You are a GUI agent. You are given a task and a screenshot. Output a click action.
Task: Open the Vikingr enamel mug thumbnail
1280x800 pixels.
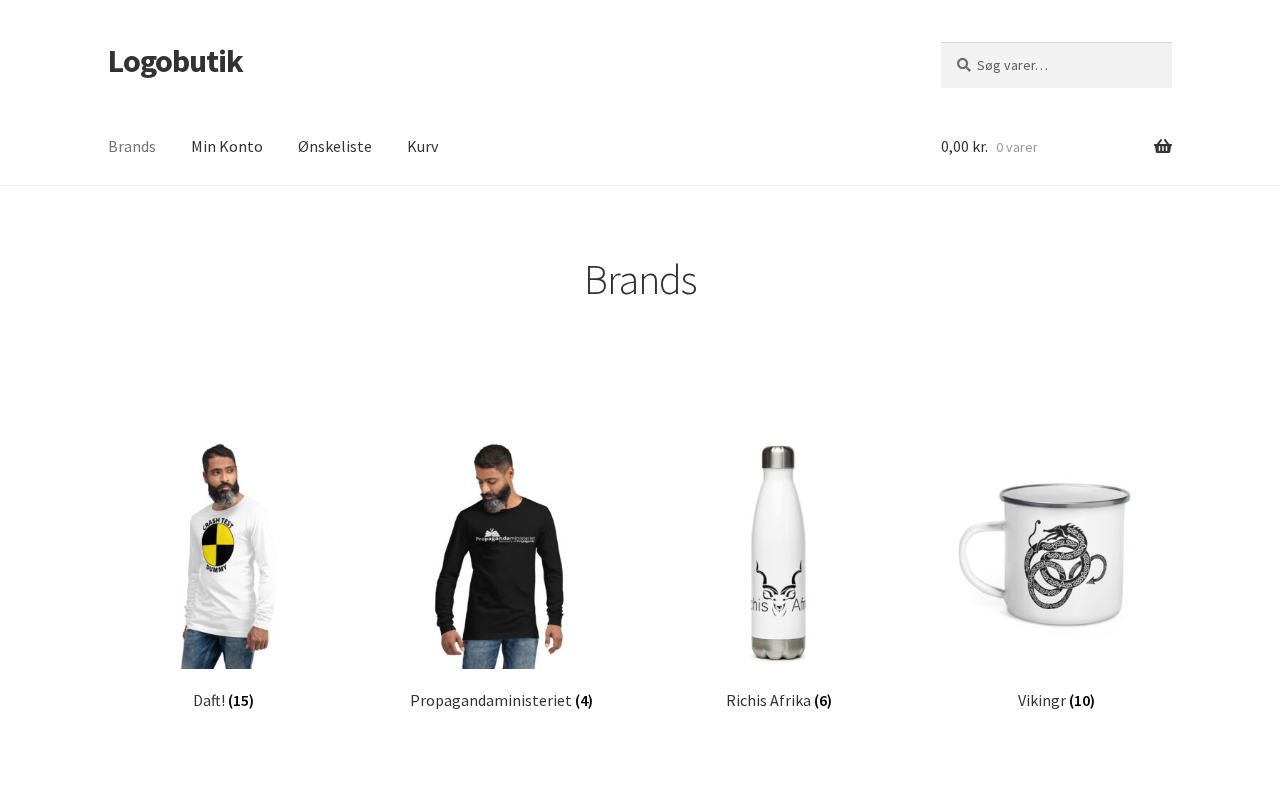click(1056, 555)
